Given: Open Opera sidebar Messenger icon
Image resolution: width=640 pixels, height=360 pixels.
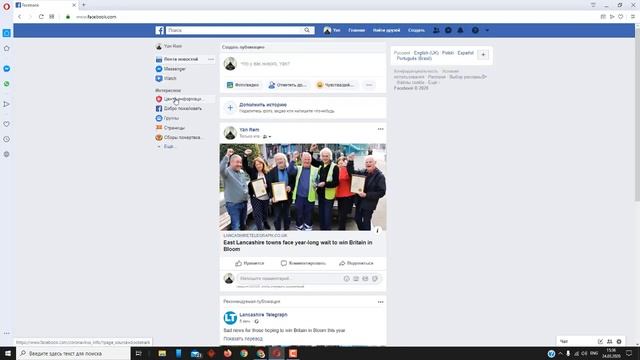Looking at the screenshot, I should click(x=7, y=69).
